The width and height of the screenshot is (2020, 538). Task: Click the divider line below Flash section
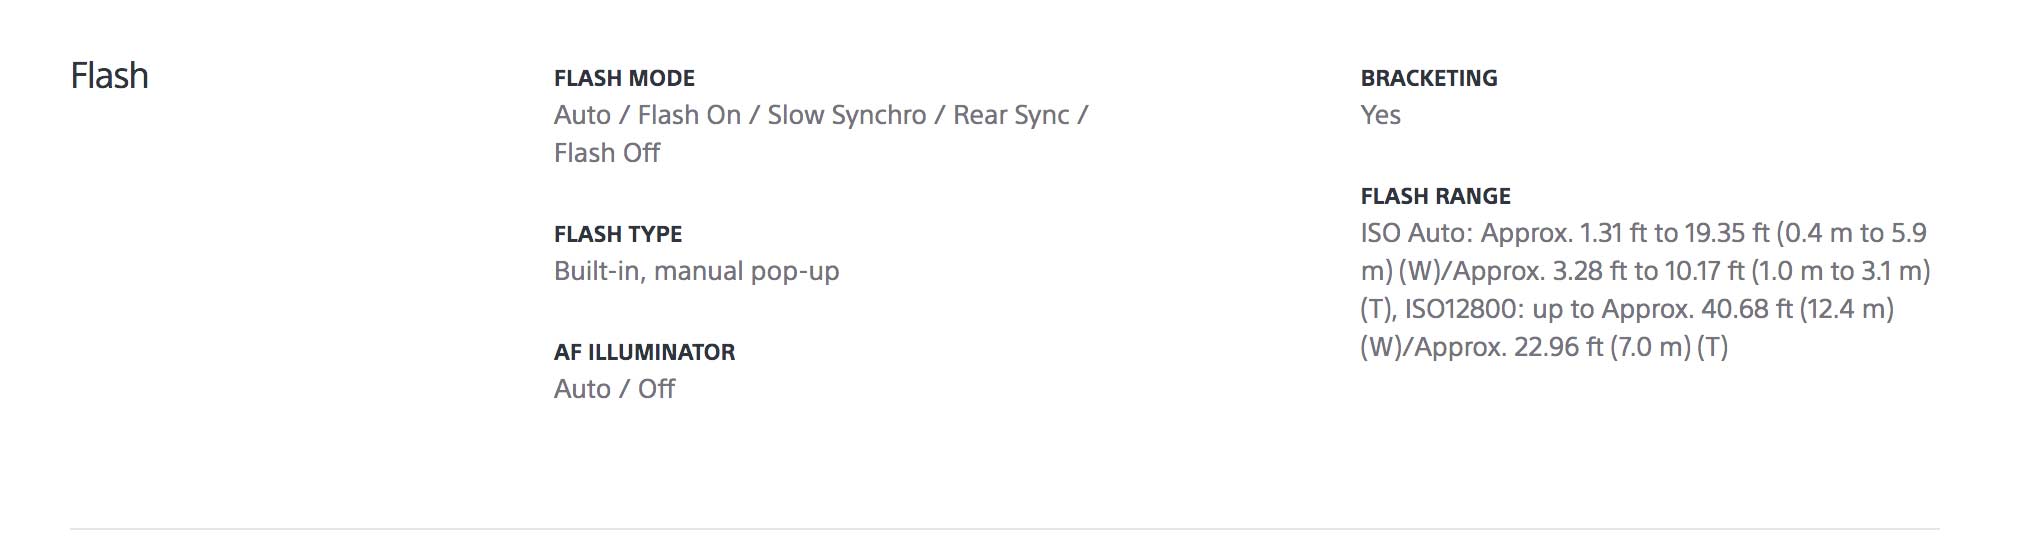tap(1004, 528)
